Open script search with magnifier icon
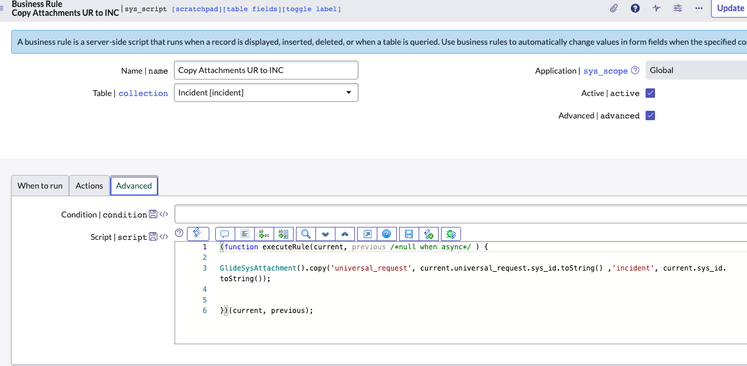 pos(306,234)
